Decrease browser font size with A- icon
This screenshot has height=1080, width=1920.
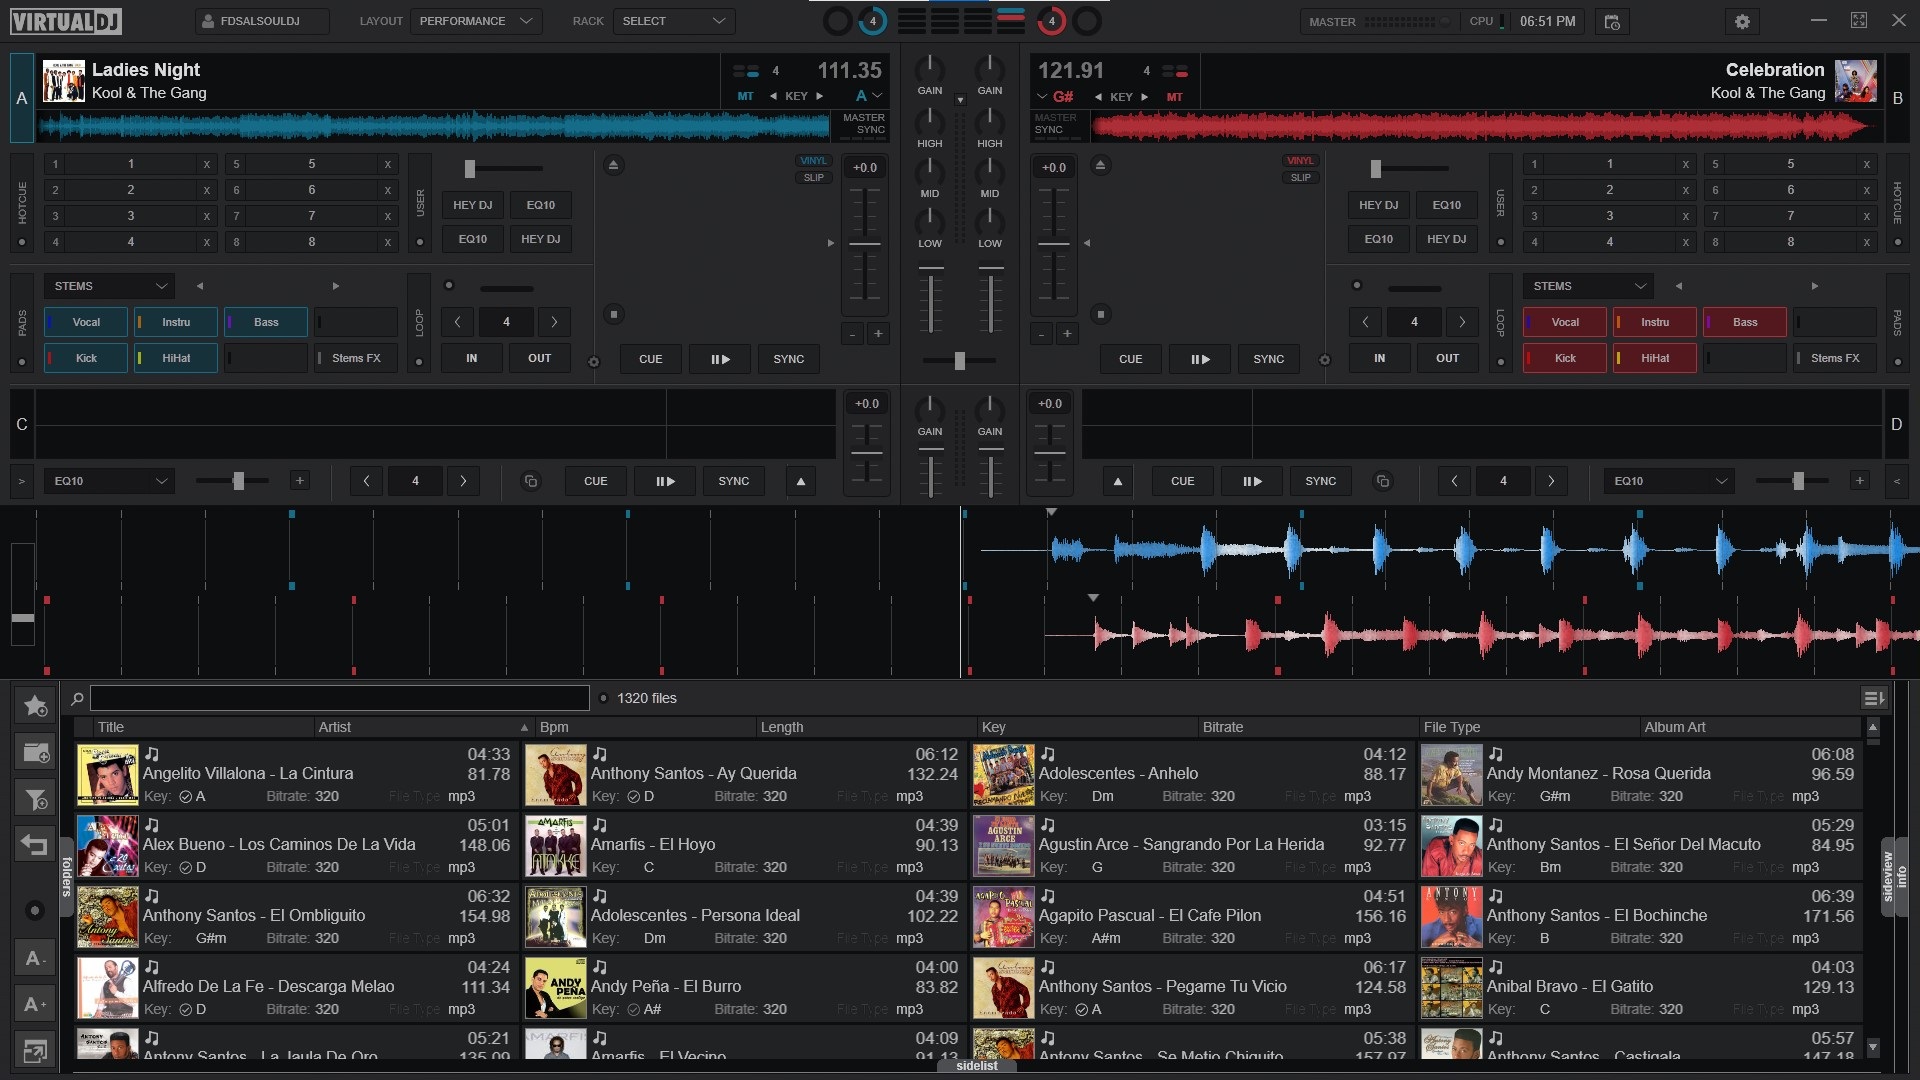click(x=35, y=958)
